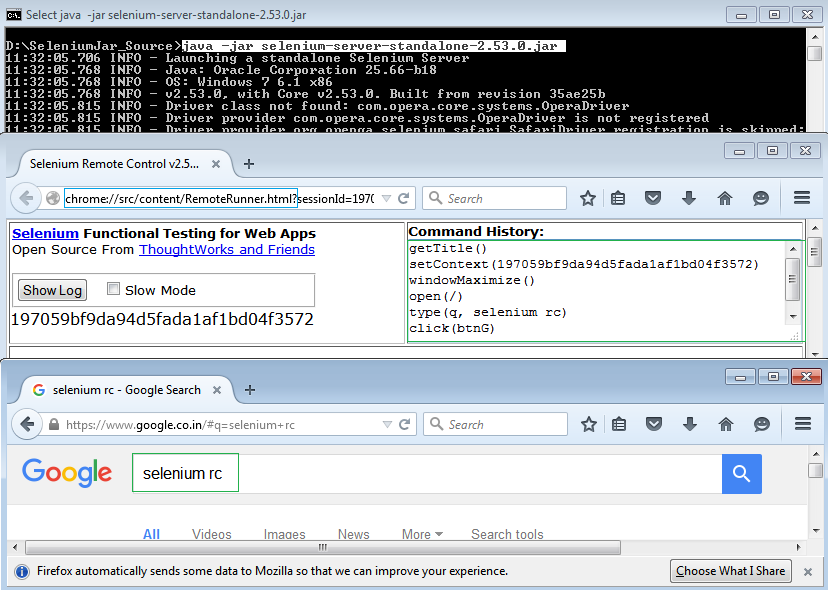The width and height of the screenshot is (828, 590).
Task: Go back in Google Search window
Action: point(27,424)
